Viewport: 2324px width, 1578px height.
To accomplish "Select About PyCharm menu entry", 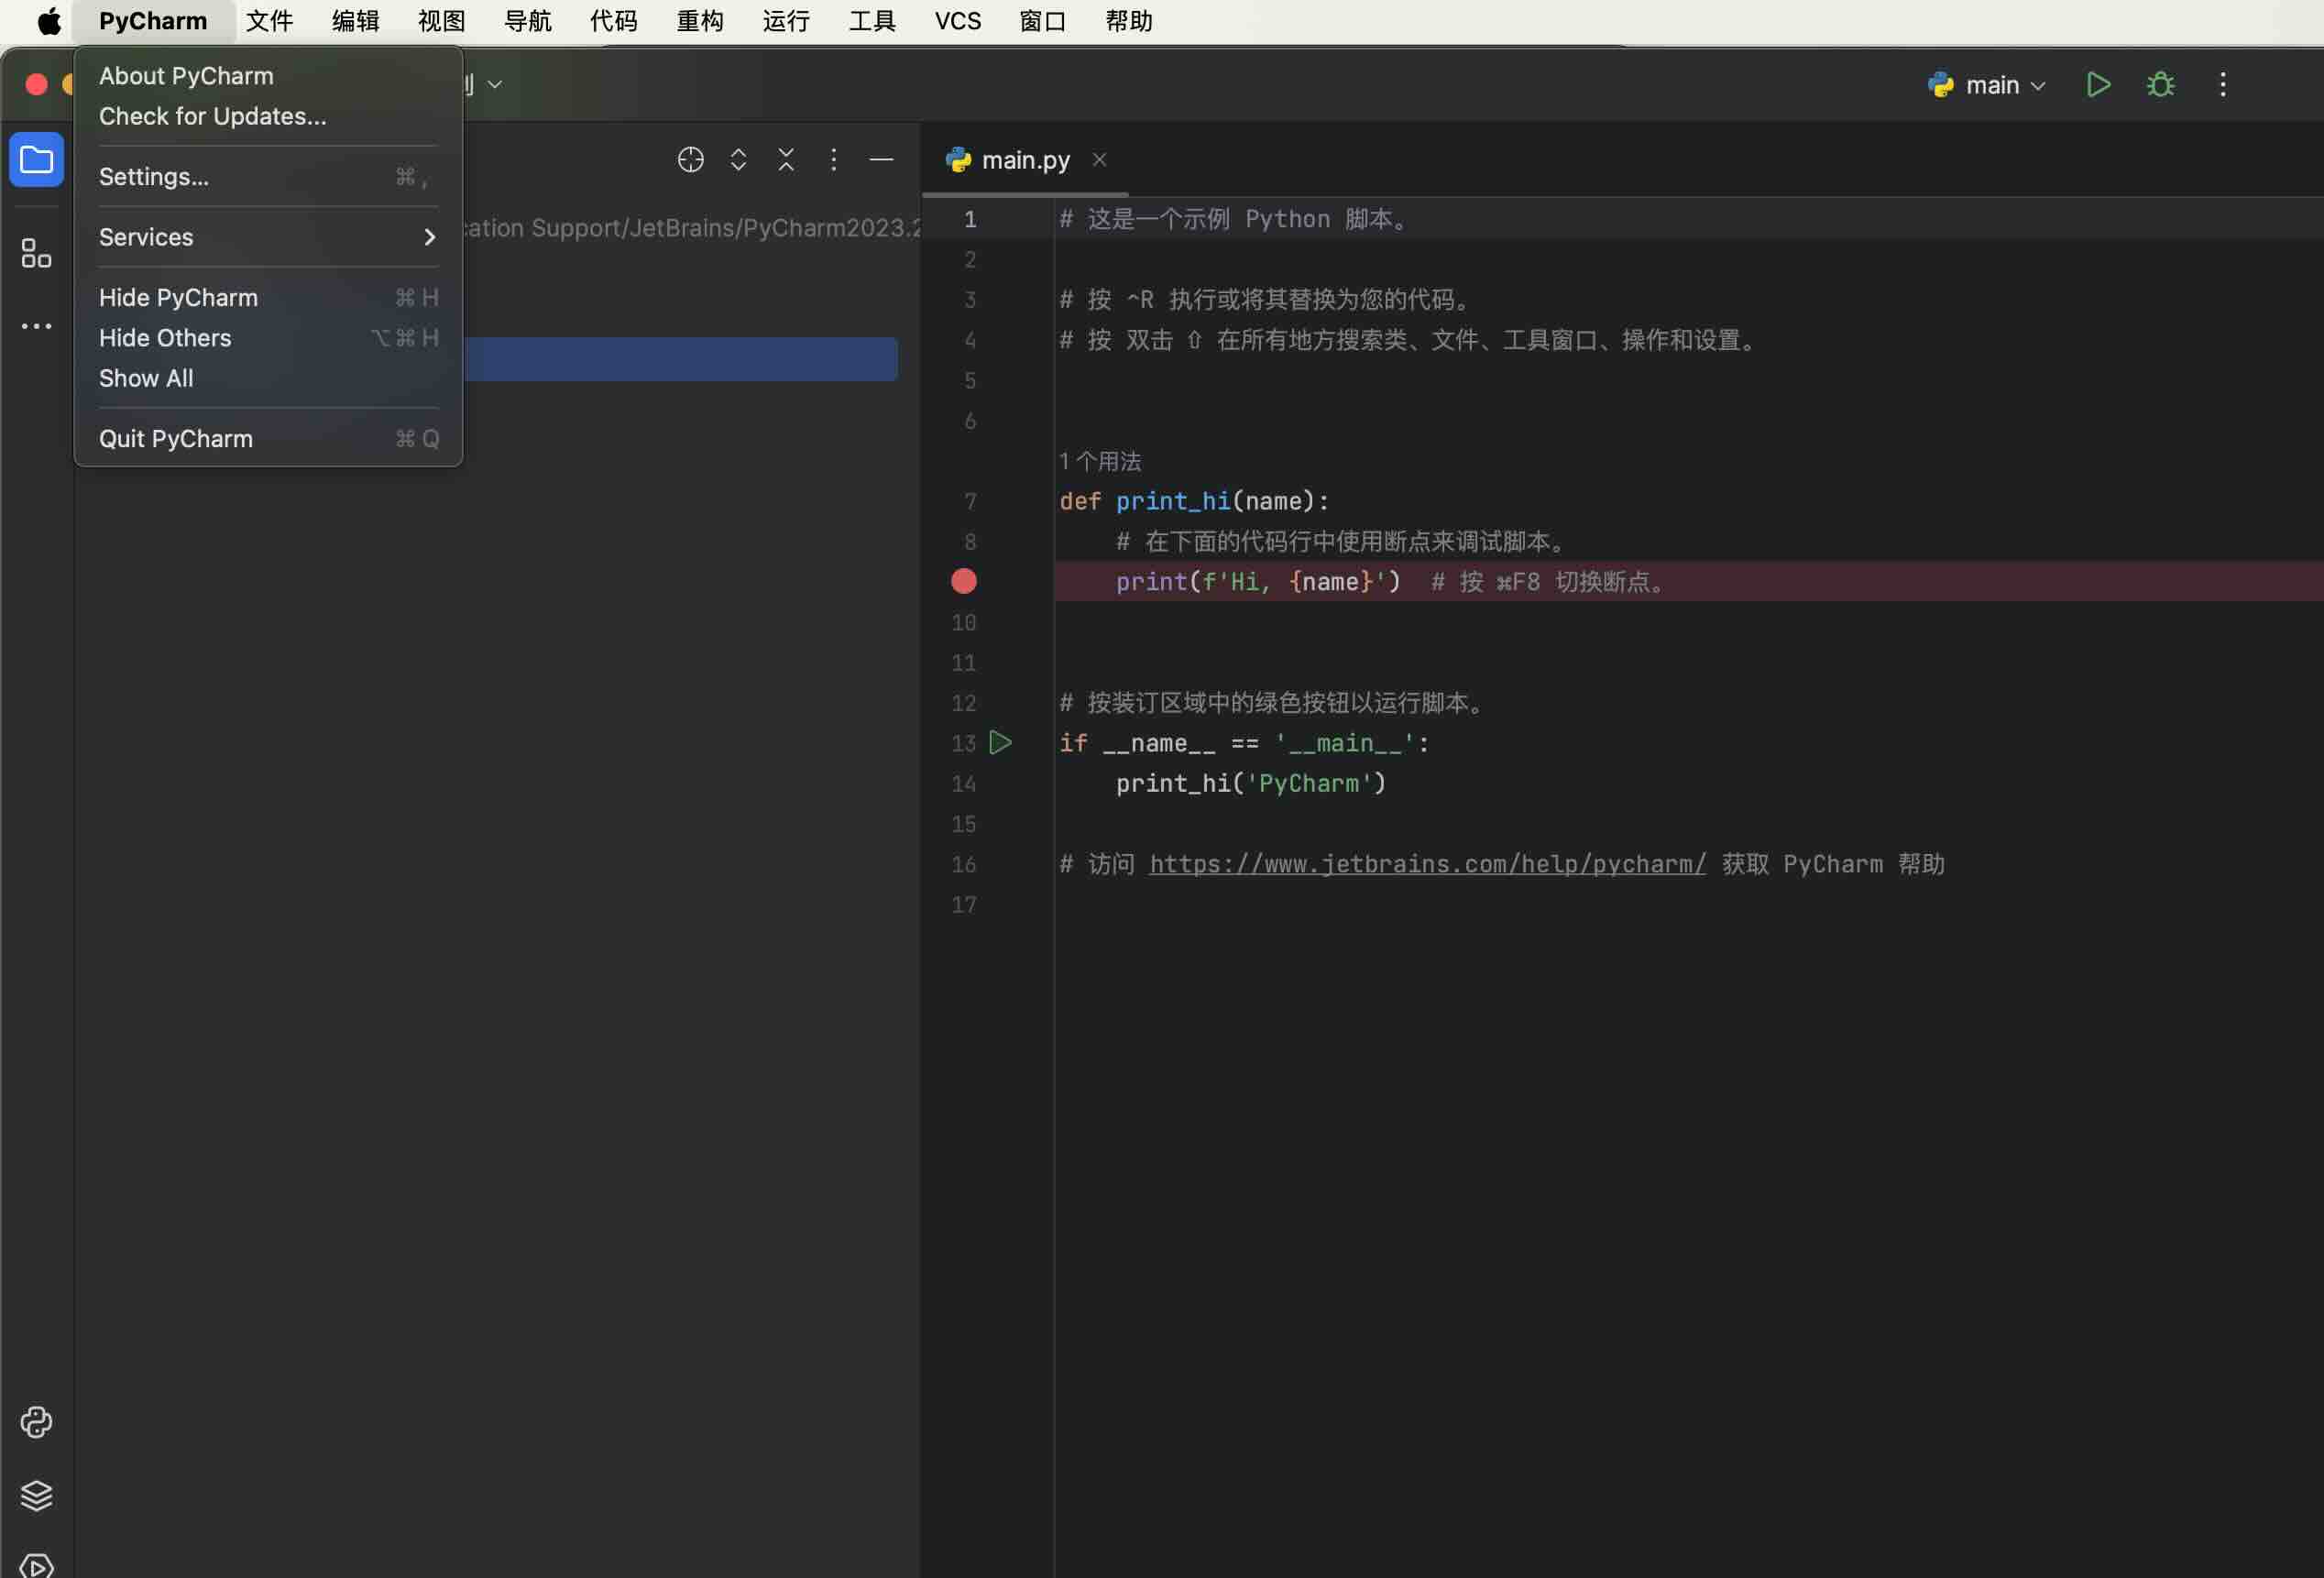I will [268, 76].
